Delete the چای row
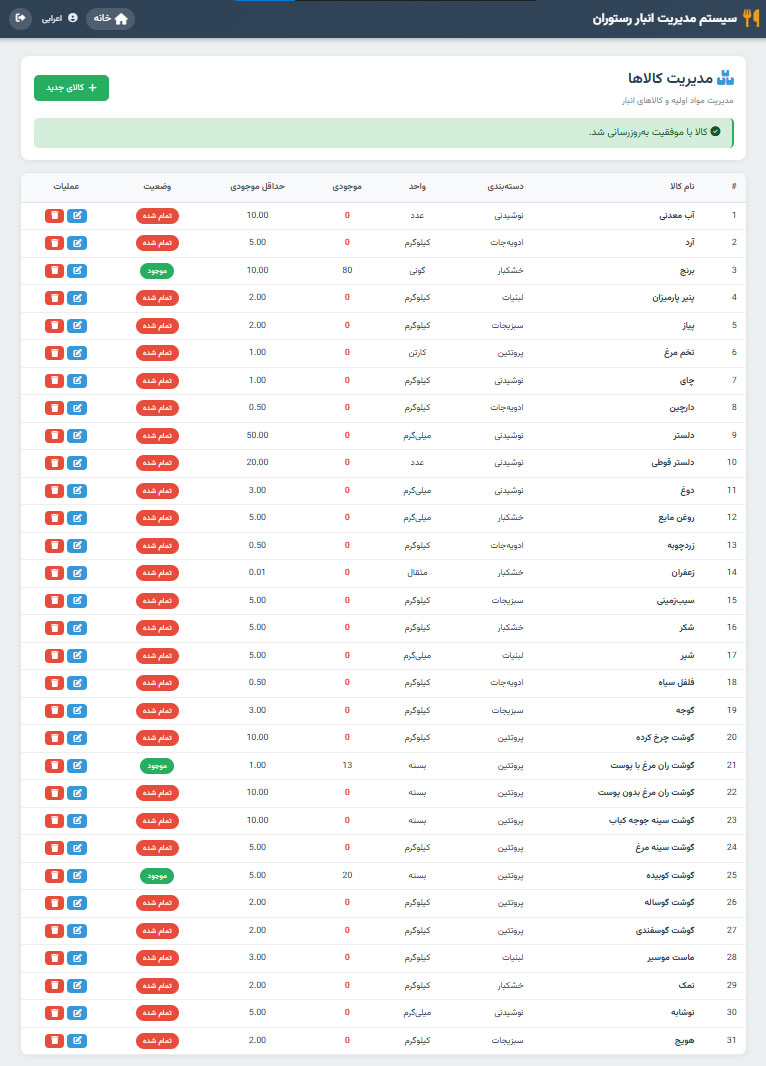The width and height of the screenshot is (766, 1066). point(54,381)
